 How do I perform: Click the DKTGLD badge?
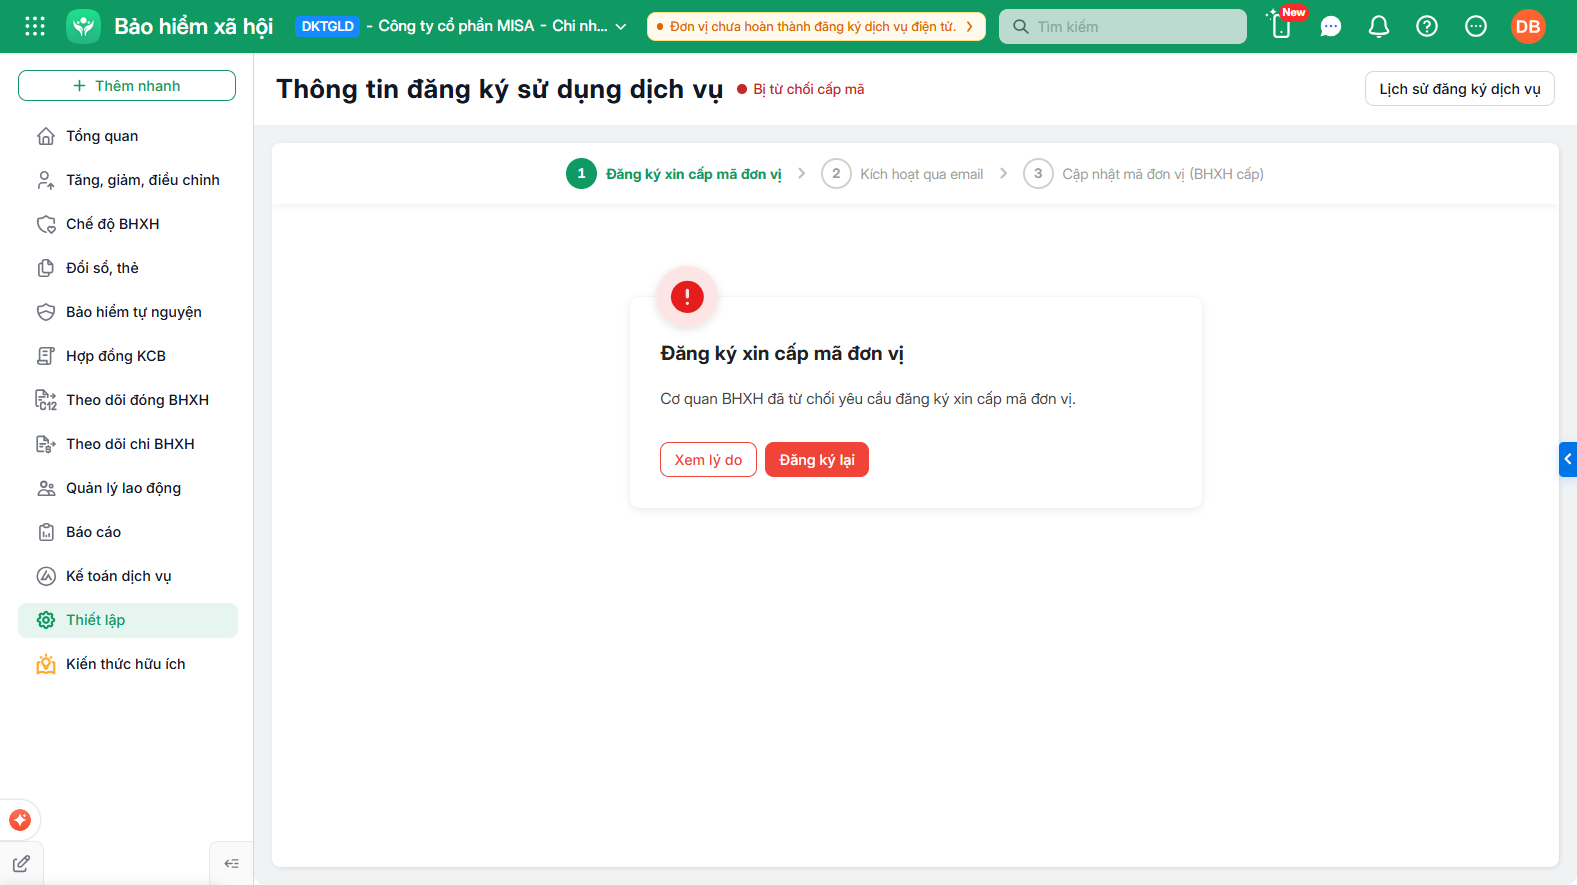click(x=328, y=27)
